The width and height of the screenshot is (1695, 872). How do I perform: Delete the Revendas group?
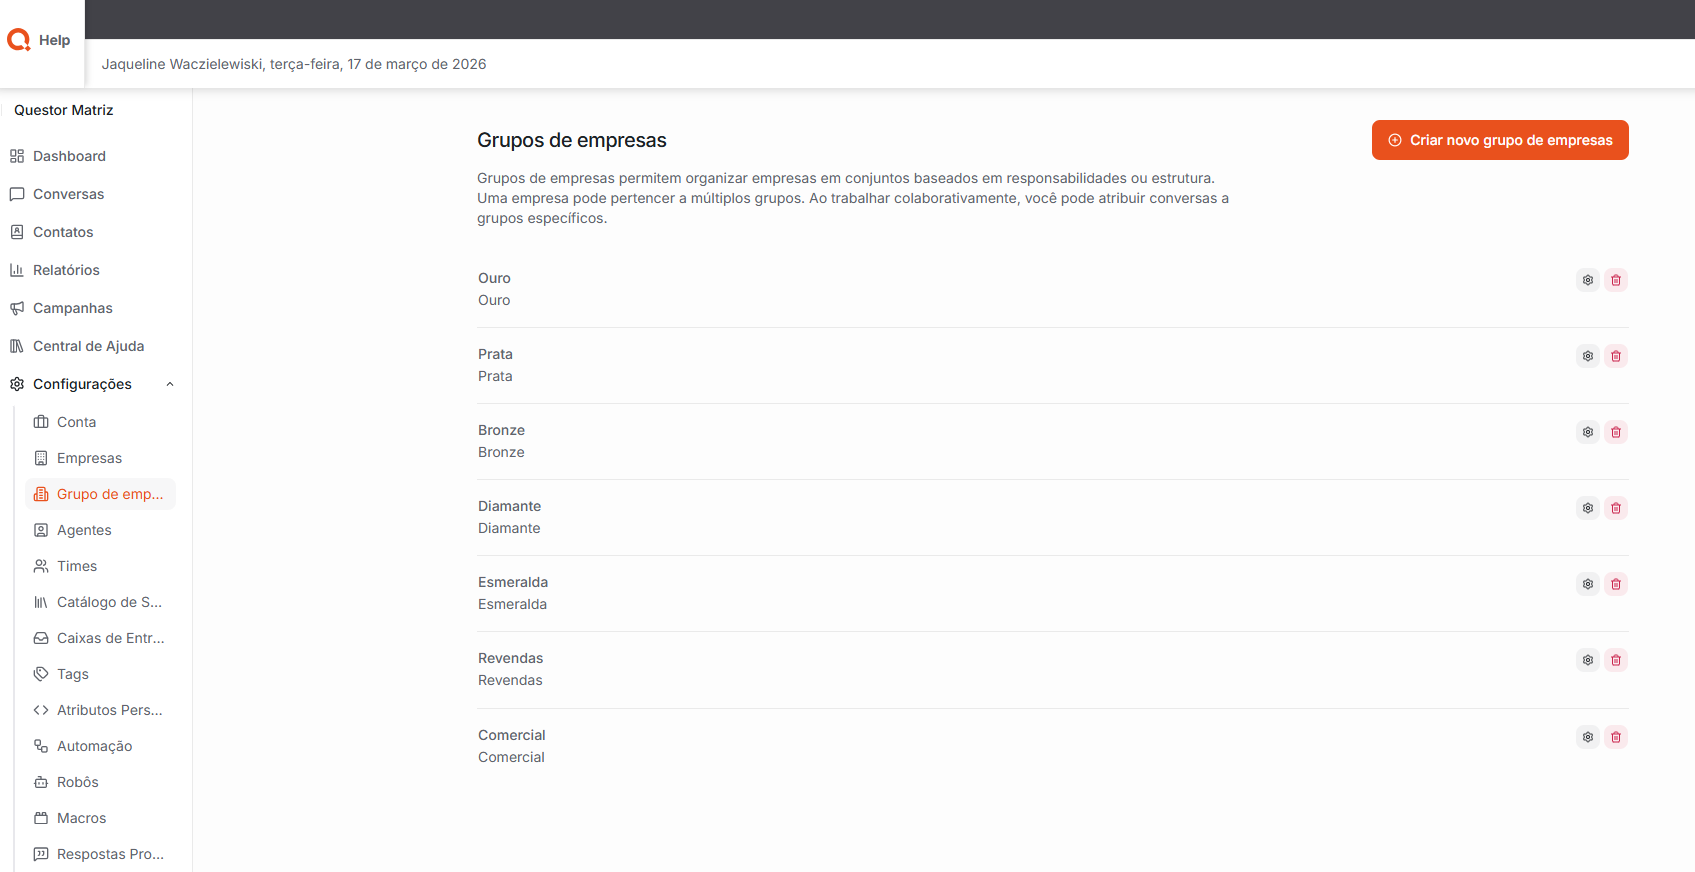point(1615,660)
